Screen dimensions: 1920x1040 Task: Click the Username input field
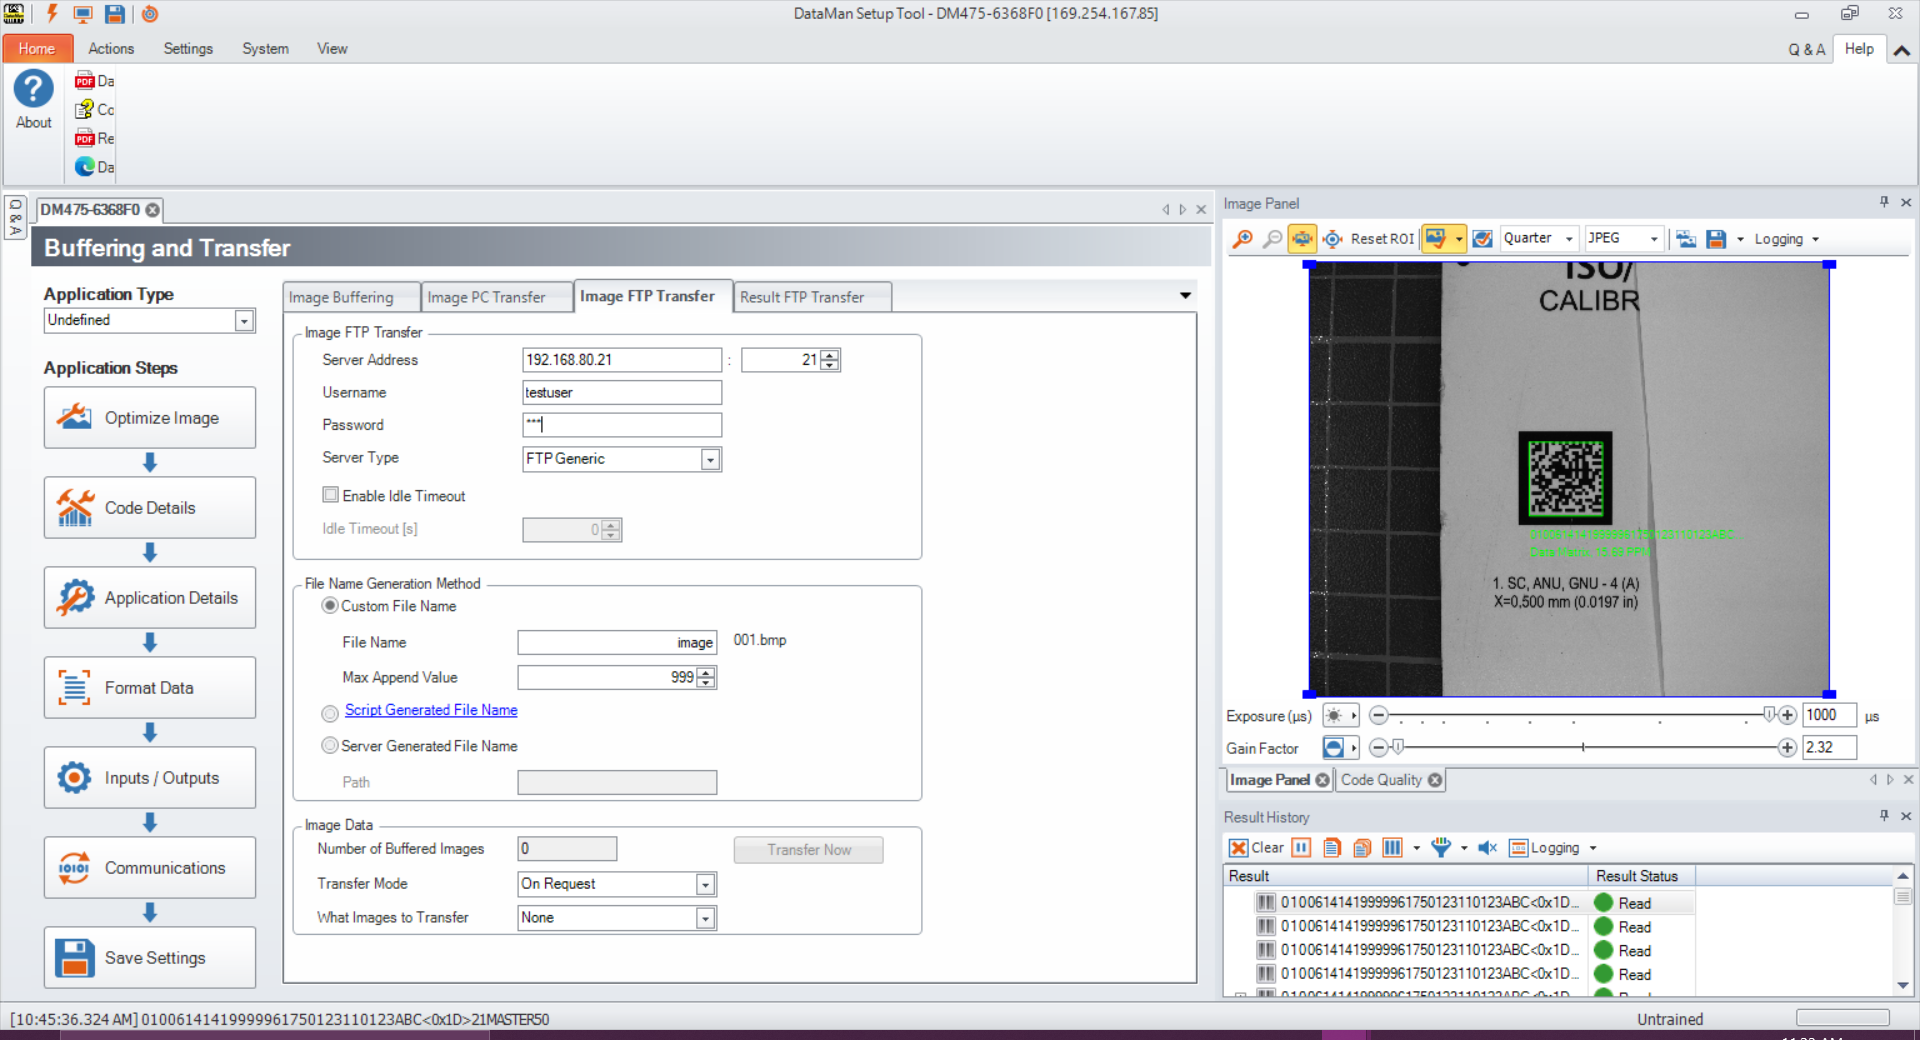(621, 393)
